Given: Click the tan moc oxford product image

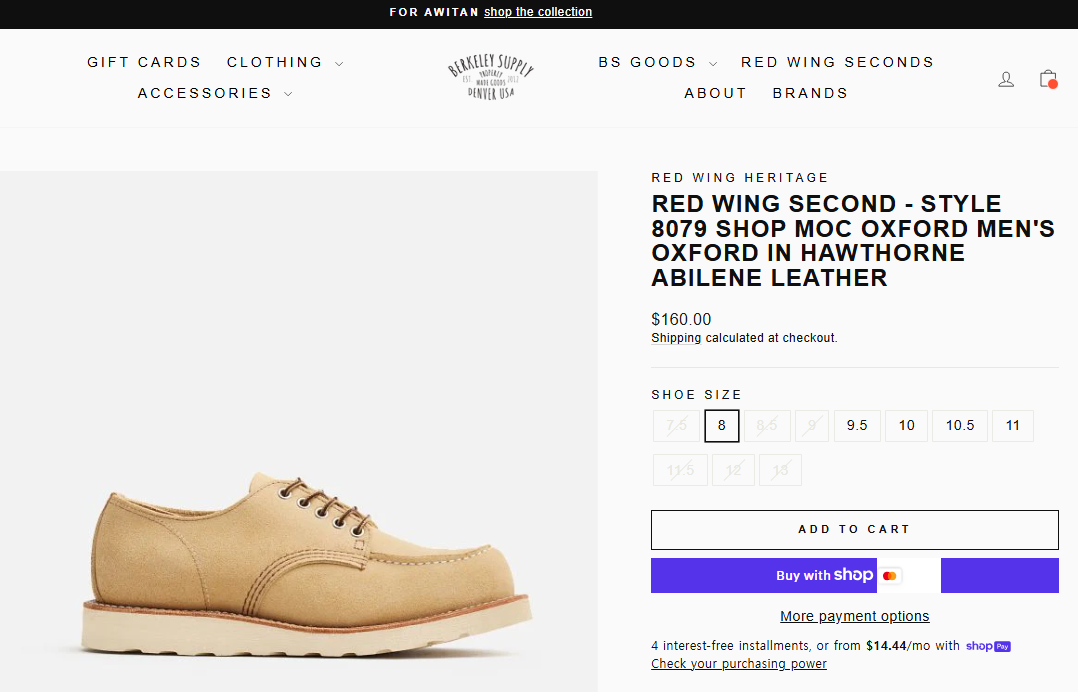Looking at the screenshot, I should coord(310,560).
